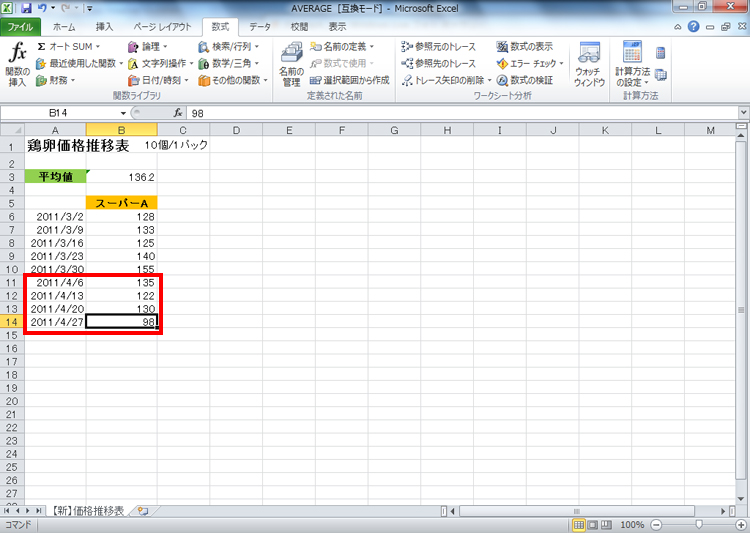Open the 日付/時刻 functions library
Image resolution: width=750 pixels, height=533 pixels.
[158, 80]
